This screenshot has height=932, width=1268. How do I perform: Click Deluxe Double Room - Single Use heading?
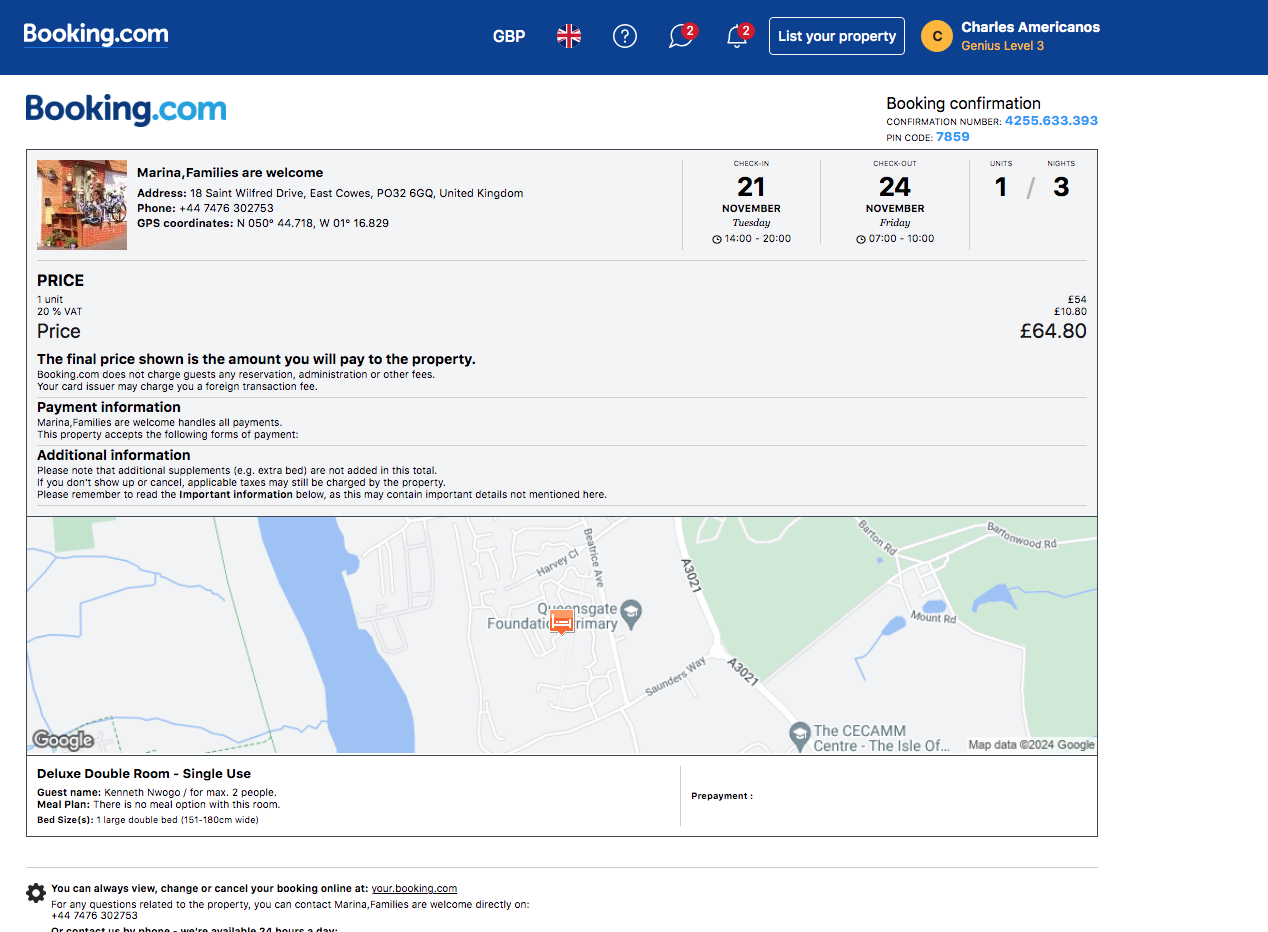click(x=144, y=774)
